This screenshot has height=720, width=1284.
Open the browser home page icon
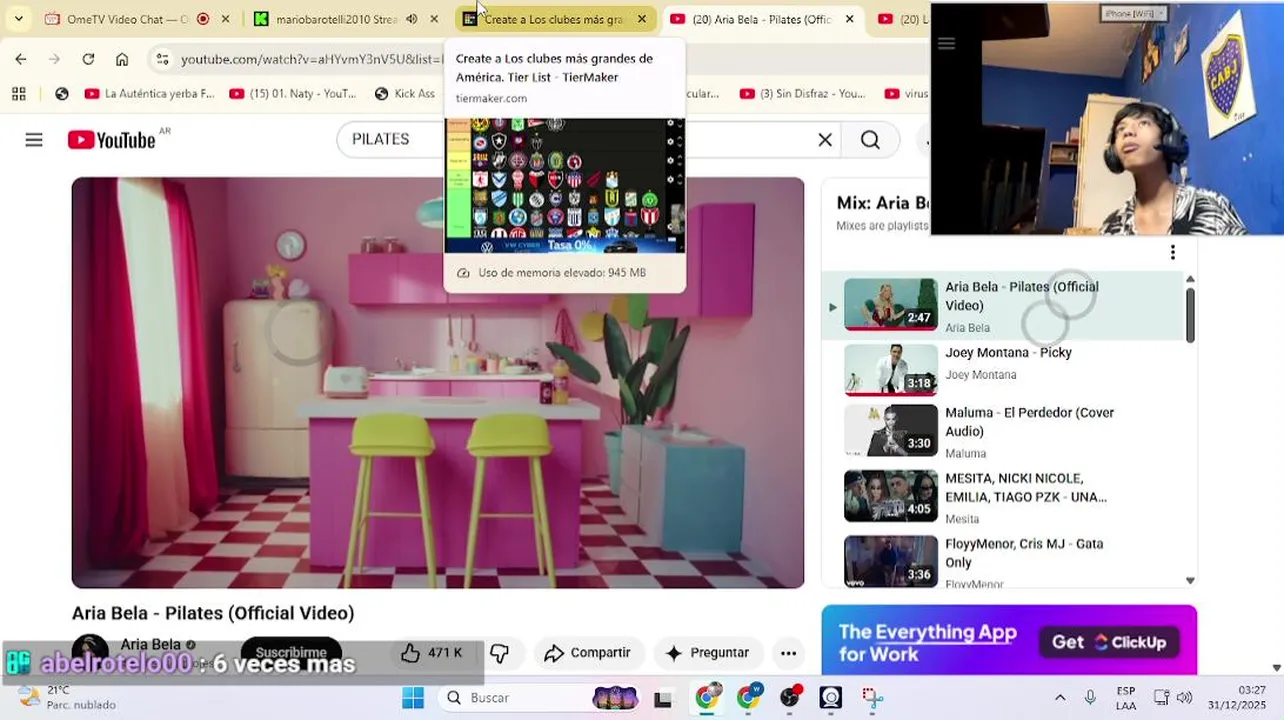tap(122, 59)
